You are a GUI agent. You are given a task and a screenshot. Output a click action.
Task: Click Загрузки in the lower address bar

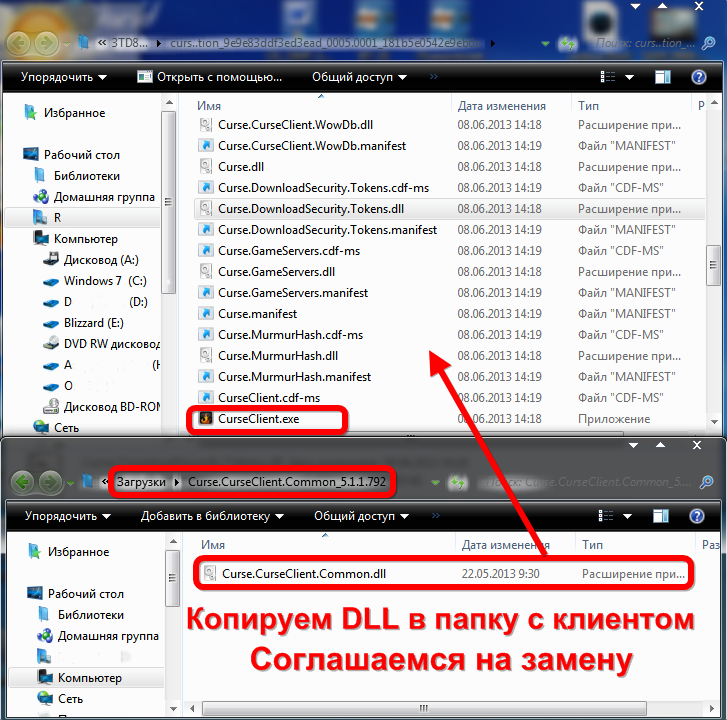pos(141,482)
